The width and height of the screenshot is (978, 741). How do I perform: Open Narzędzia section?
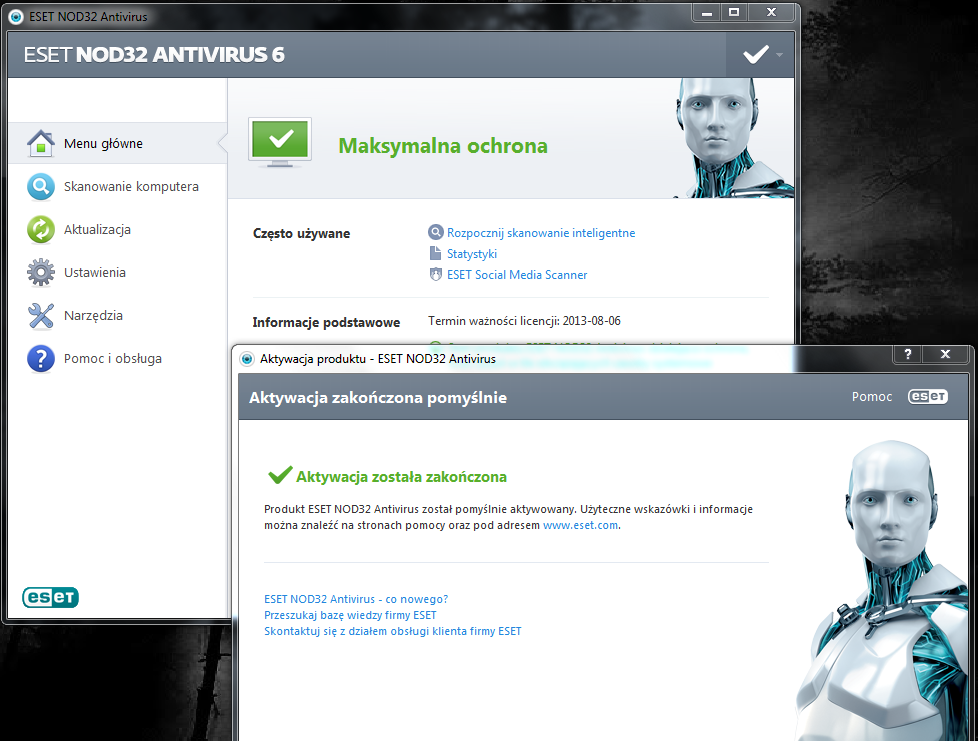[x=118, y=316]
